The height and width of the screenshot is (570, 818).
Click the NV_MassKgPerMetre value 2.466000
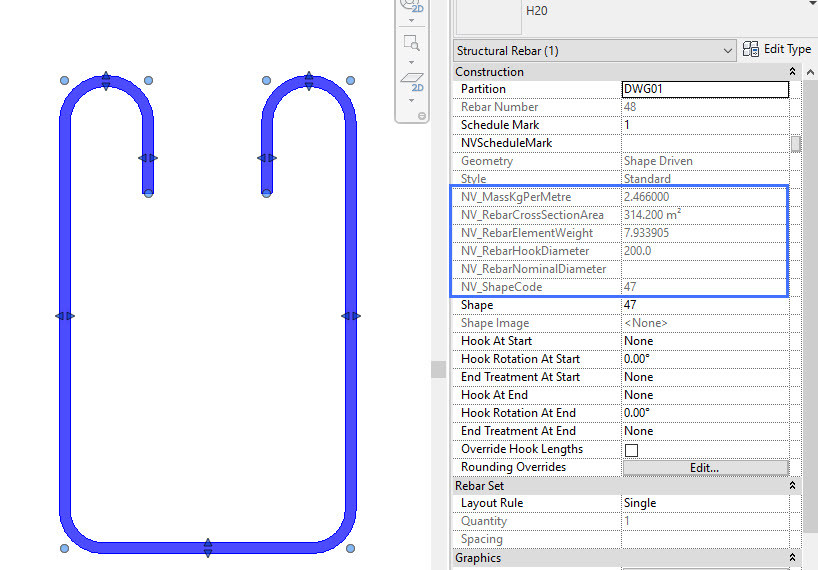click(646, 197)
